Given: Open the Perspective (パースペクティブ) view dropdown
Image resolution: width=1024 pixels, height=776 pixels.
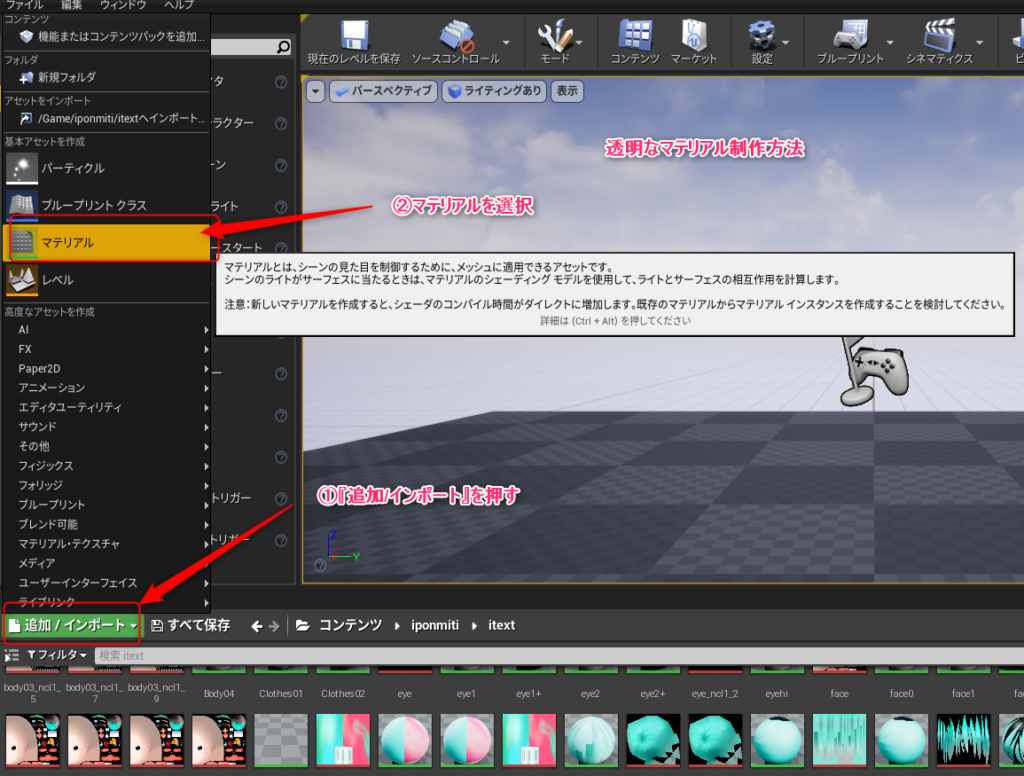Looking at the screenshot, I should pos(384,92).
